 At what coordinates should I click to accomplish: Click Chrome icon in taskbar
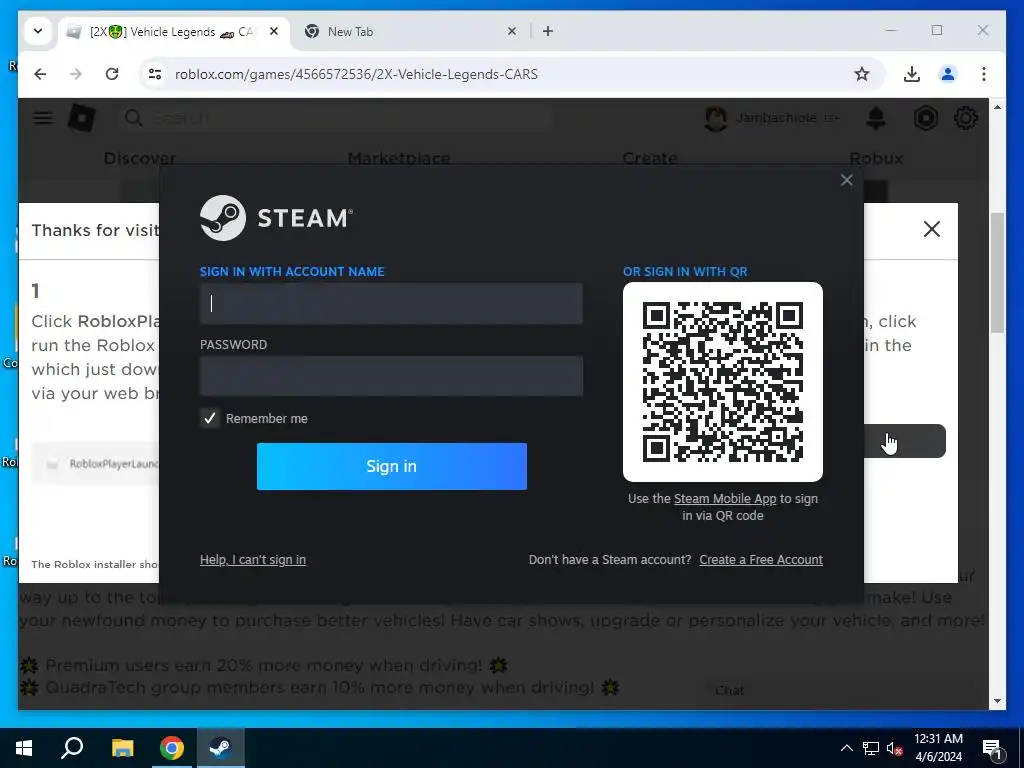point(172,748)
